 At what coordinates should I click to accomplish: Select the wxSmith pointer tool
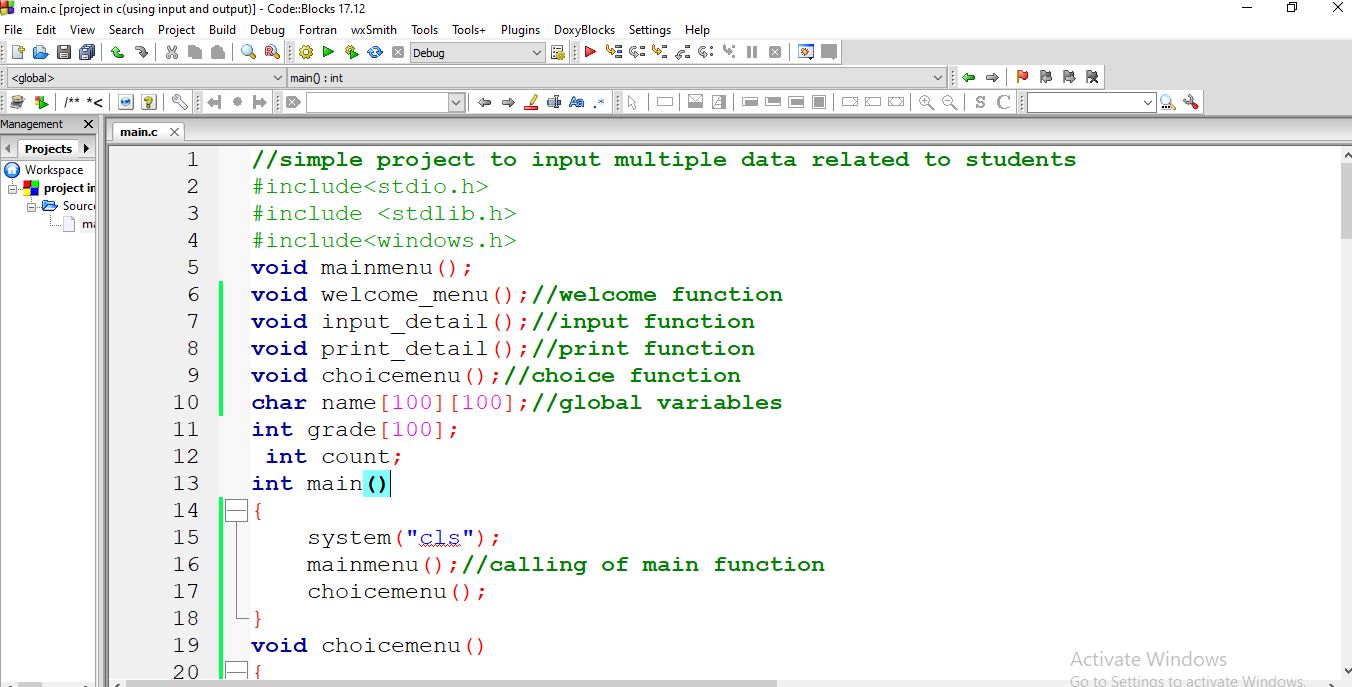click(x=634, y=101)
